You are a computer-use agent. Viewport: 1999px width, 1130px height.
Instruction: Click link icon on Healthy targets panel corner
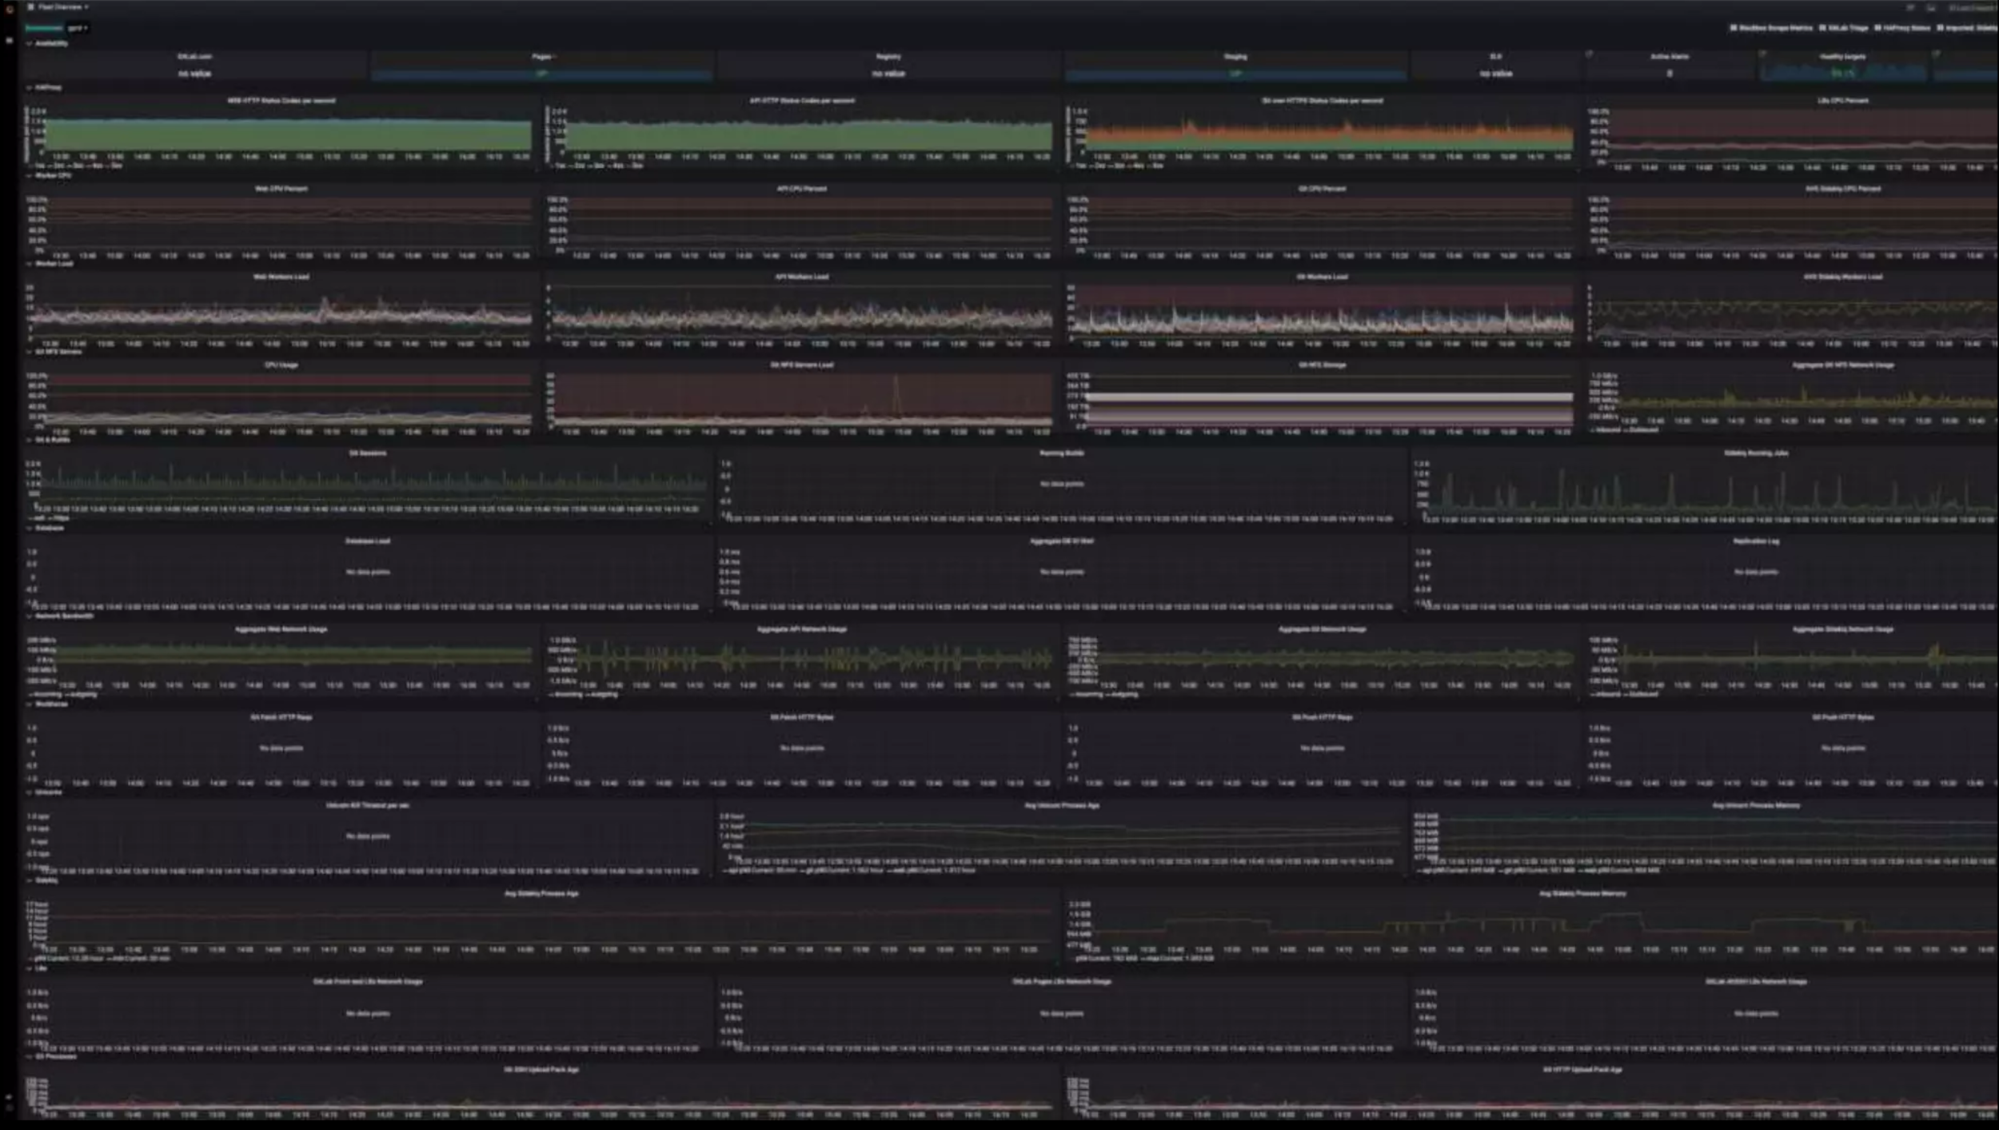click(x=1935, y=55)
